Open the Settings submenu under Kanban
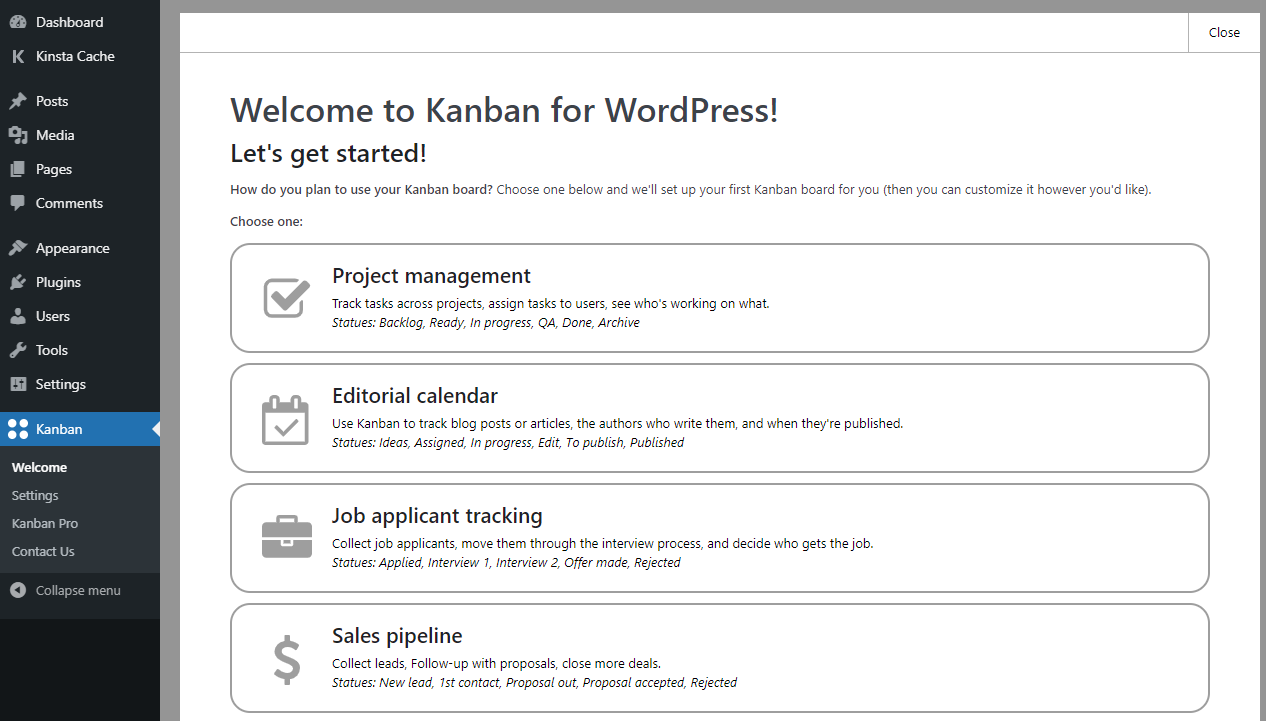Viewport: 1266px width, 721px height. click(x=35, y=495)
